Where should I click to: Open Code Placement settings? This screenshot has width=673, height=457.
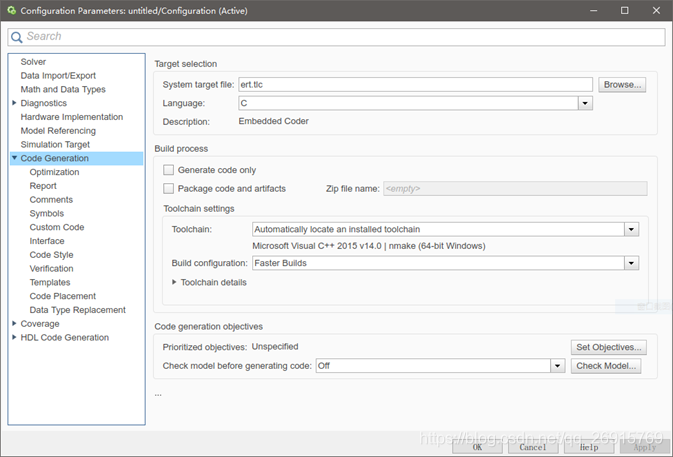click(63, 296)
